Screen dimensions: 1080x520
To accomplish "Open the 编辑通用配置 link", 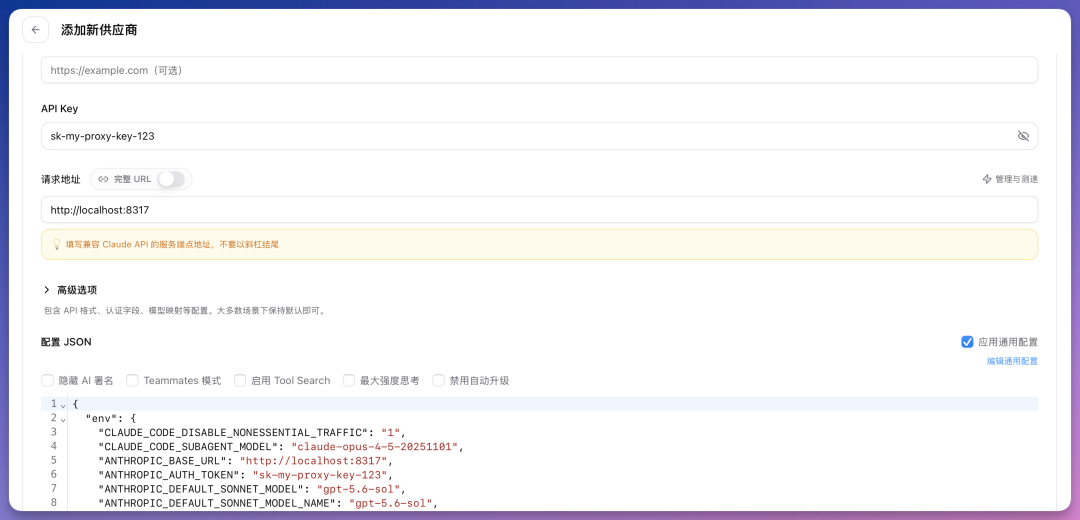I will [1012, 361].
